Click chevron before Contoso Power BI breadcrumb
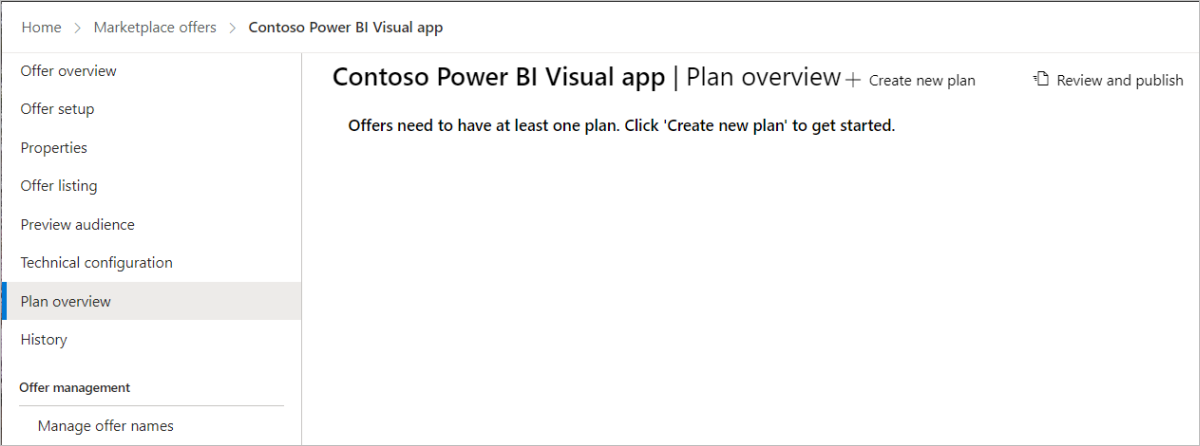 [x=232, y=28]
